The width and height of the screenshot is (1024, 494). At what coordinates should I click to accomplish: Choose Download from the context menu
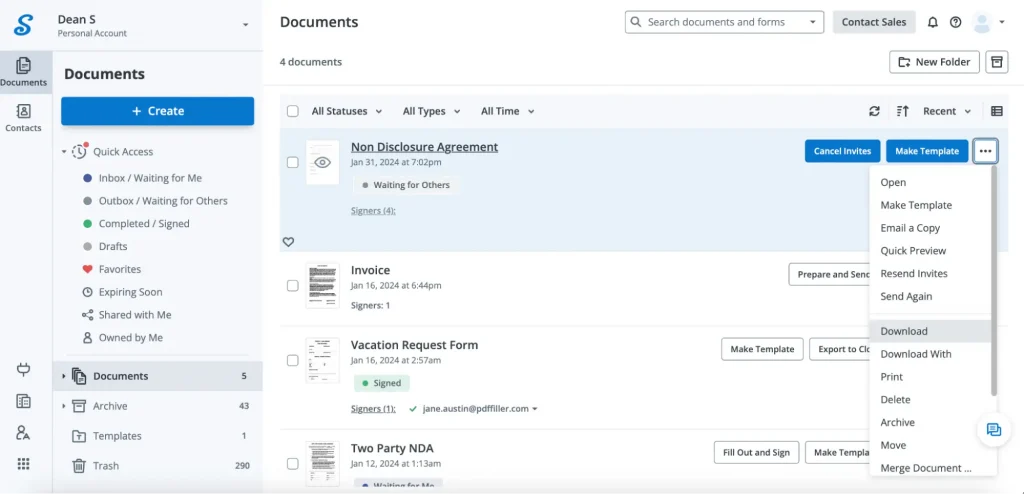coord(904,331)
